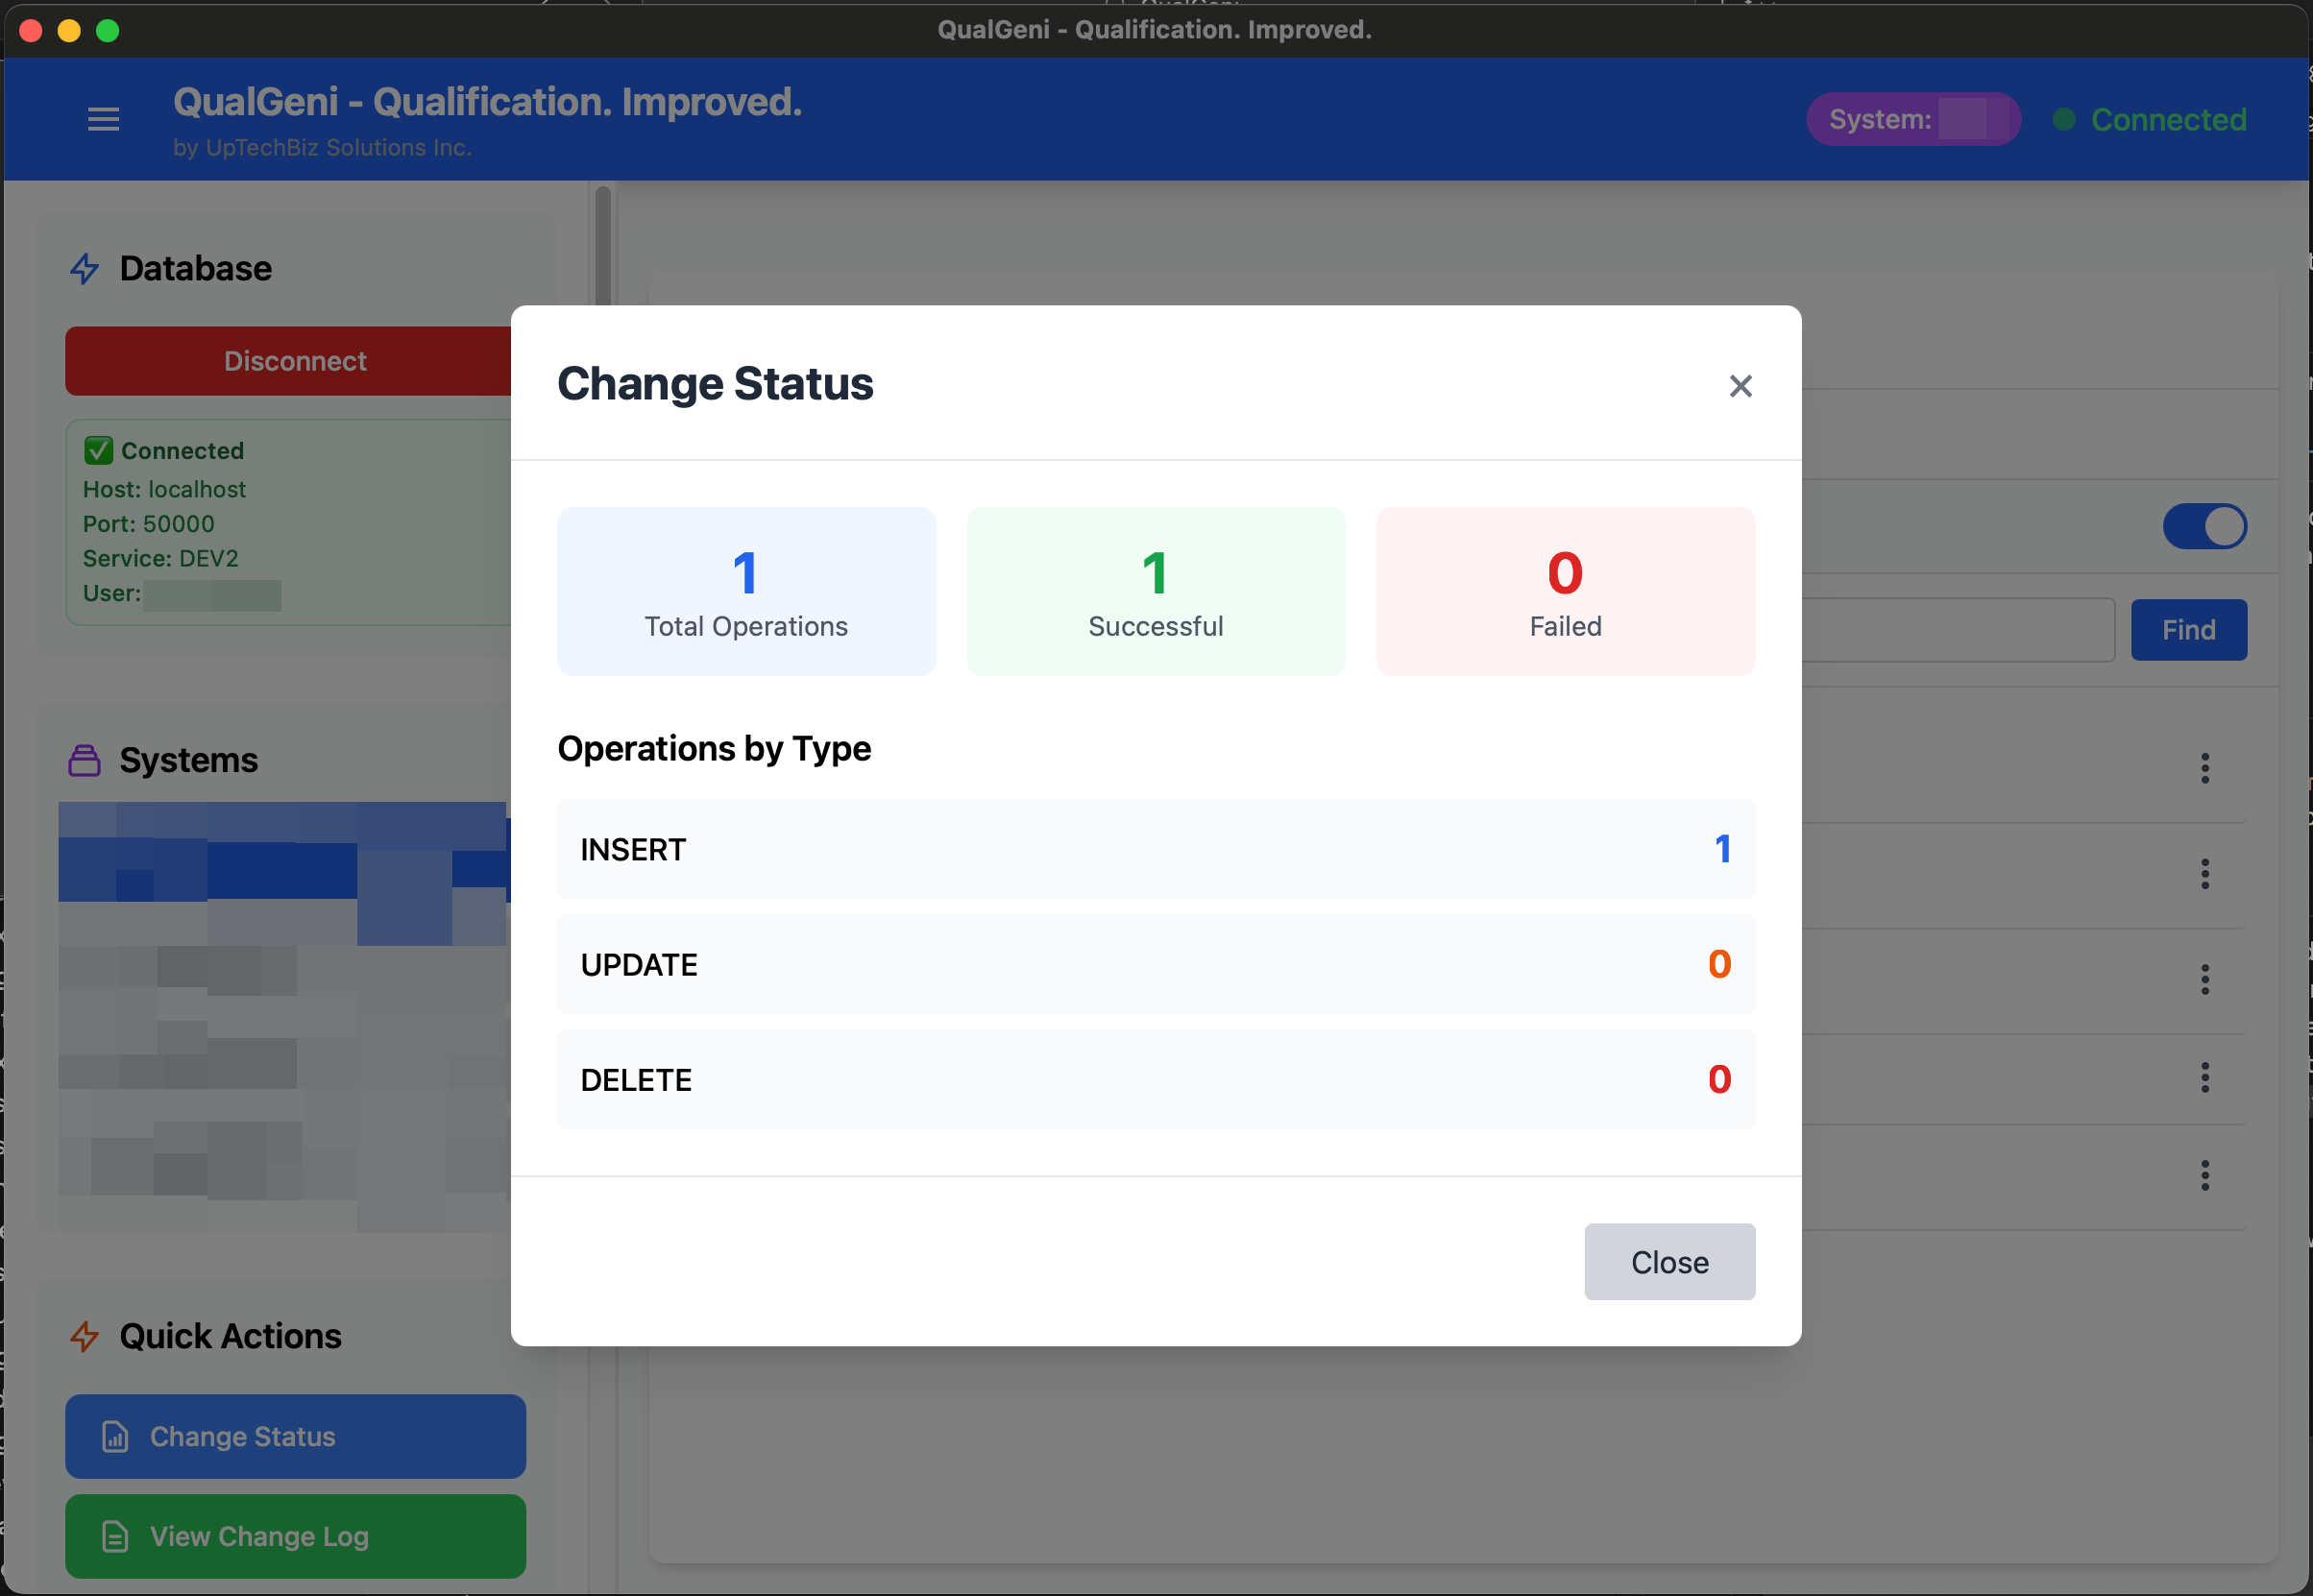Click the Find button
Viewport: 2313px width, 1596px height.
[x=2188, y=630]
